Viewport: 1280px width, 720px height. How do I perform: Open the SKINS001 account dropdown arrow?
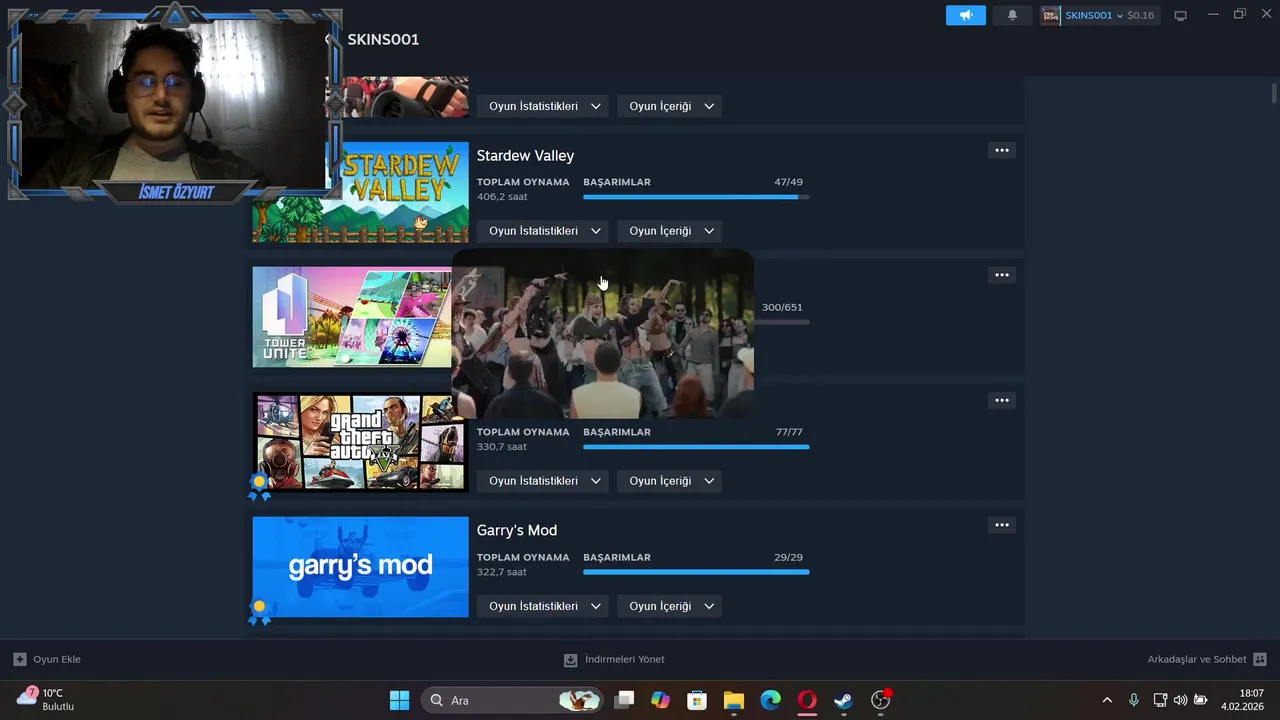(1119, 16)
